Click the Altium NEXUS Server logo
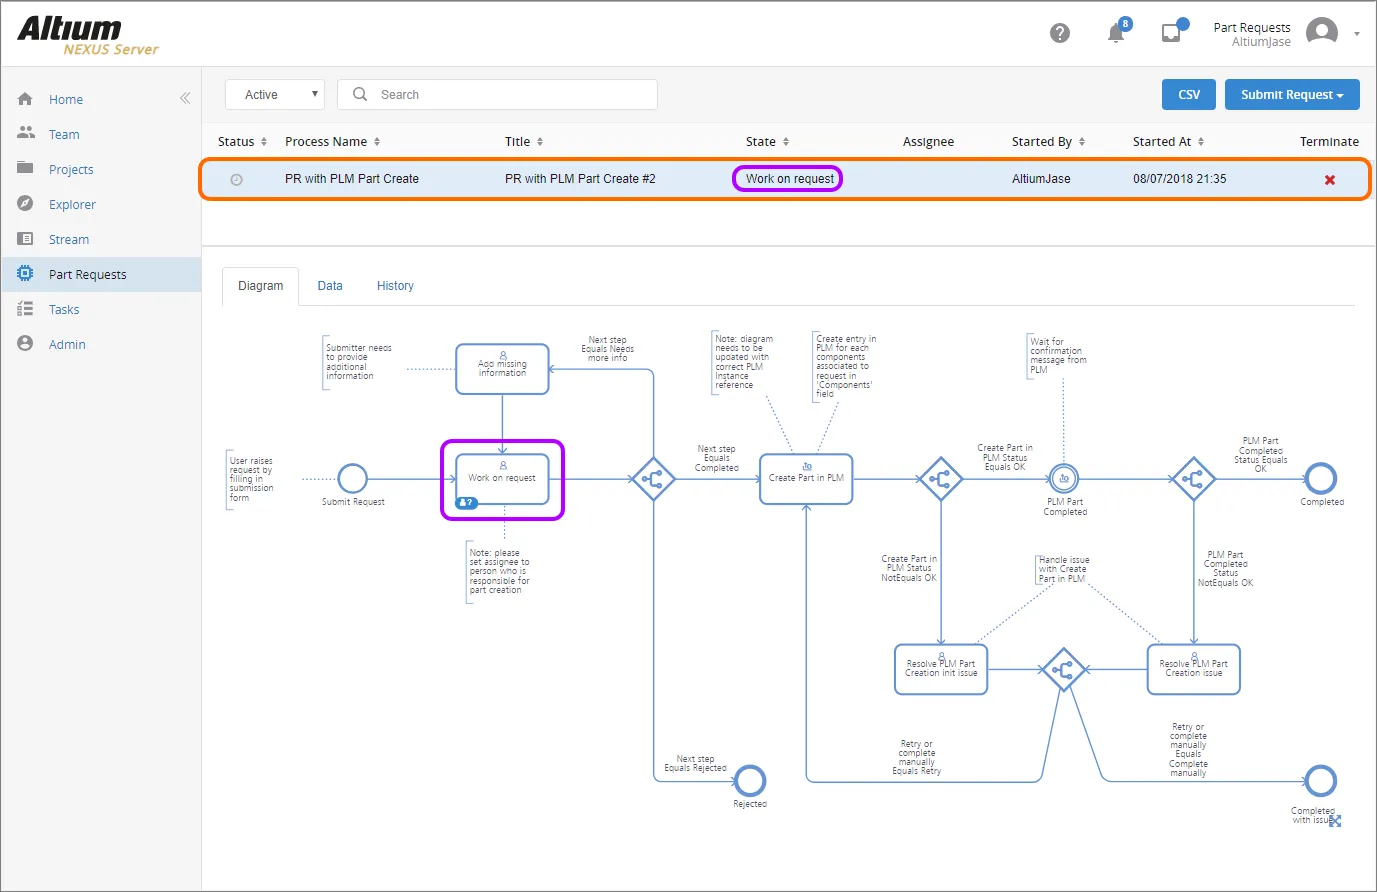This screenshot has width=1377, height=892. 88,35
